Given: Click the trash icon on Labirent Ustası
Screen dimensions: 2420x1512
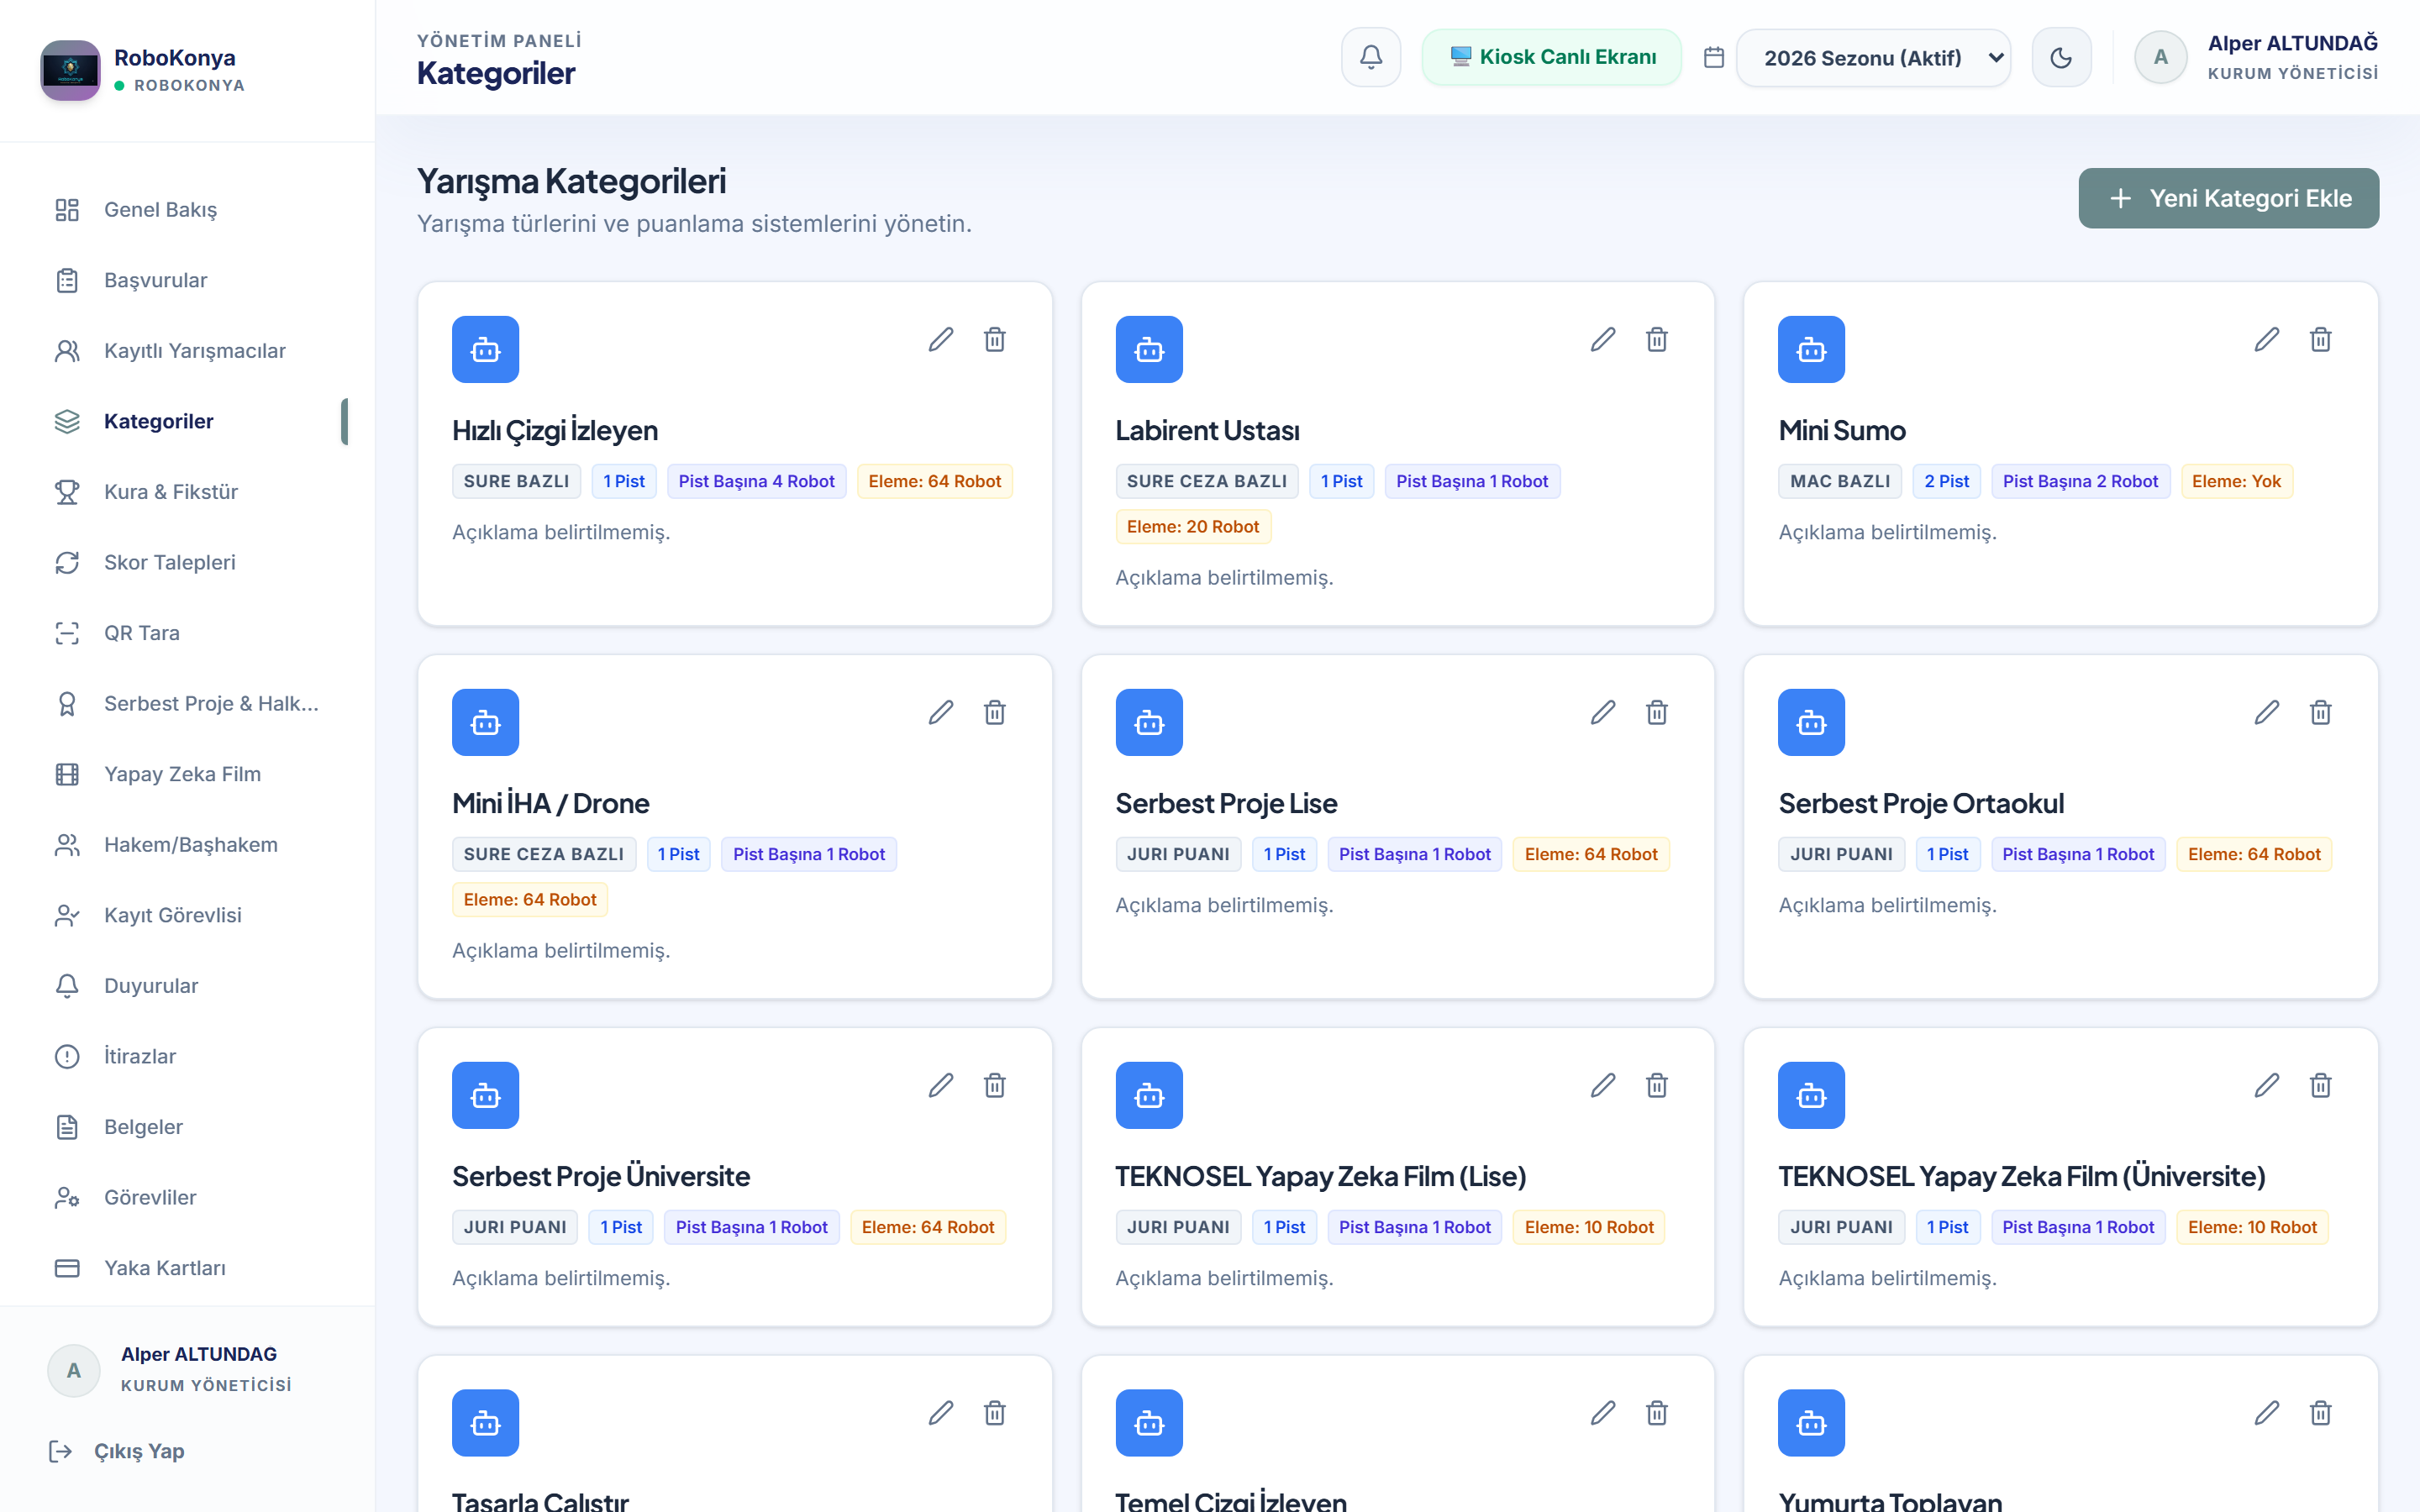Looking at the screenshot, I should [x=1657, y=340].
